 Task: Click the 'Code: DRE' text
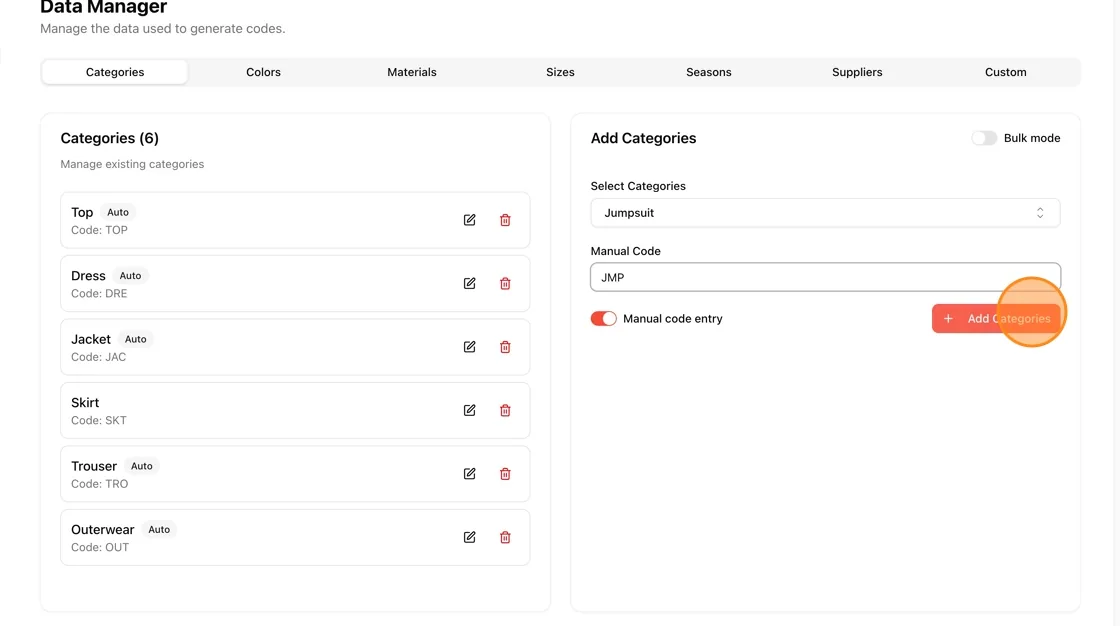[99, 294]
